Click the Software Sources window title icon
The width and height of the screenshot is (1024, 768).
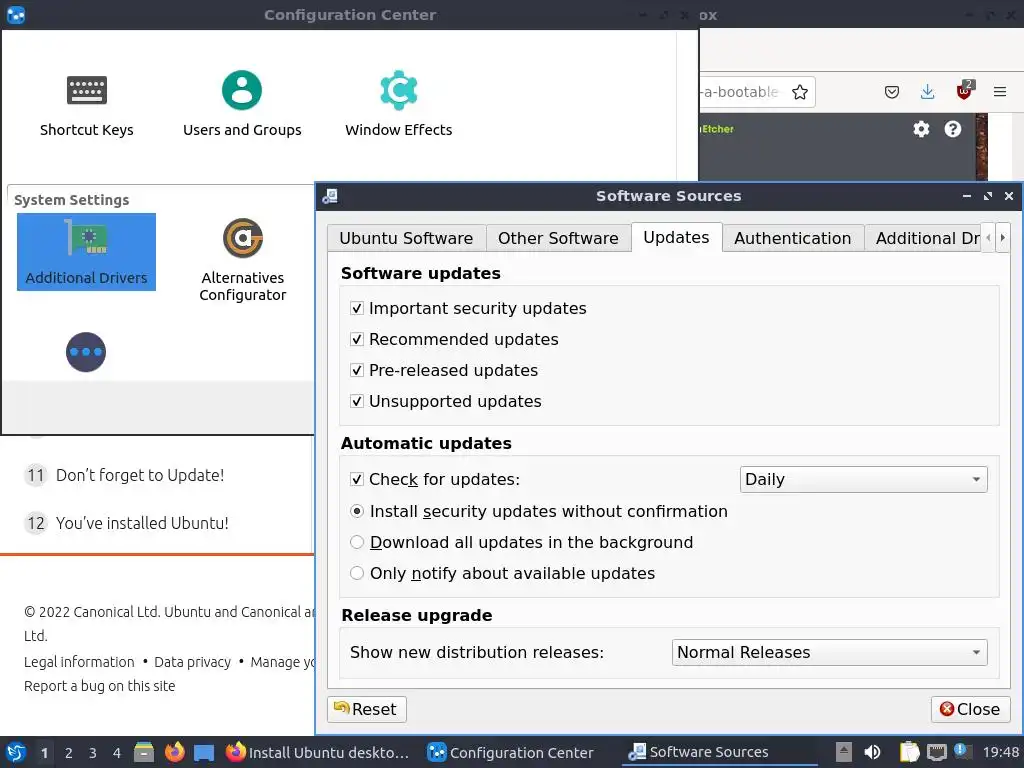[x=330, y=196]
